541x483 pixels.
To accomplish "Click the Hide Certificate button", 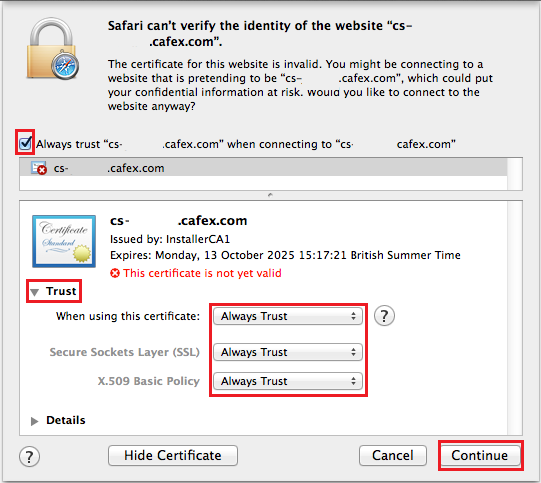I will tap(173, 455).
